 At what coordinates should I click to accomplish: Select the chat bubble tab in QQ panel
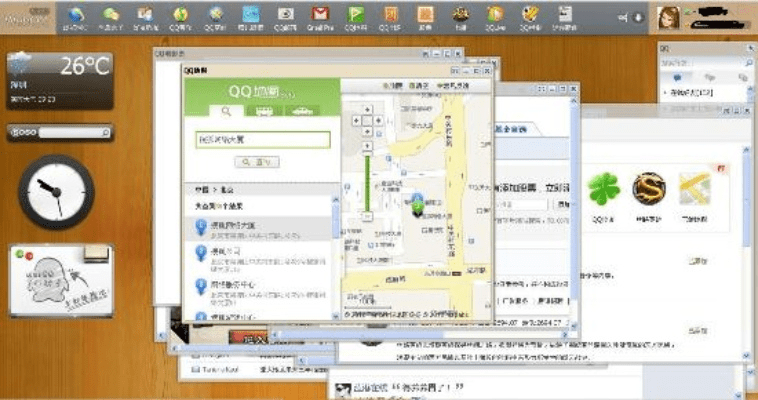pos(677,77)
